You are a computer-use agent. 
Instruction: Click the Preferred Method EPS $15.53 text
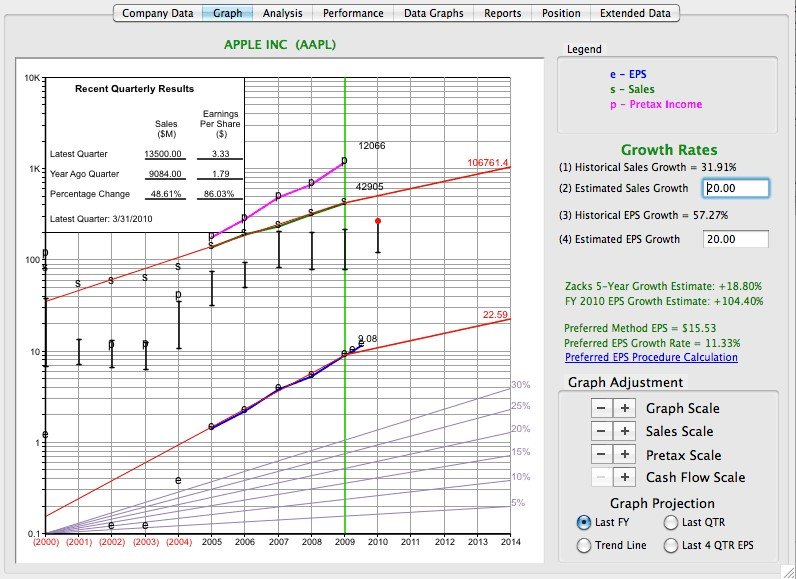[x=640, y=328]
